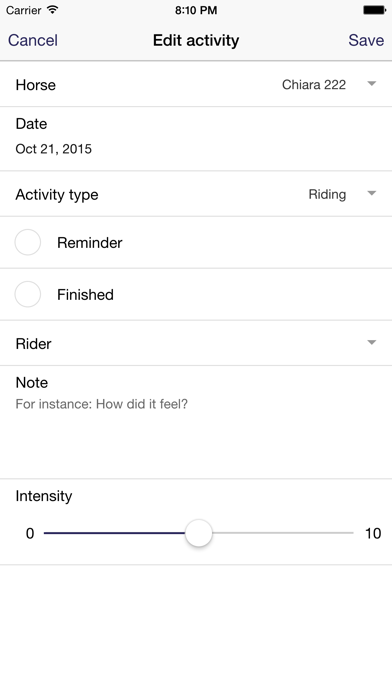Tap the 8:10 PM clock
Image resolution: width=392 pixels, height=696 pixels.
[x=196, y=10]
